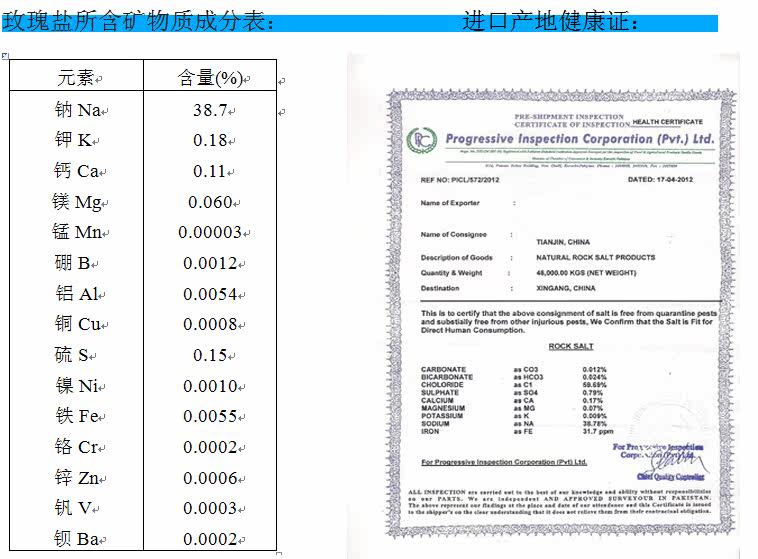Image resolution: width=758 pixels, height=559 pixels.
Task: Select the Cr row value 0.0002
Action: (x=210, y=447)
